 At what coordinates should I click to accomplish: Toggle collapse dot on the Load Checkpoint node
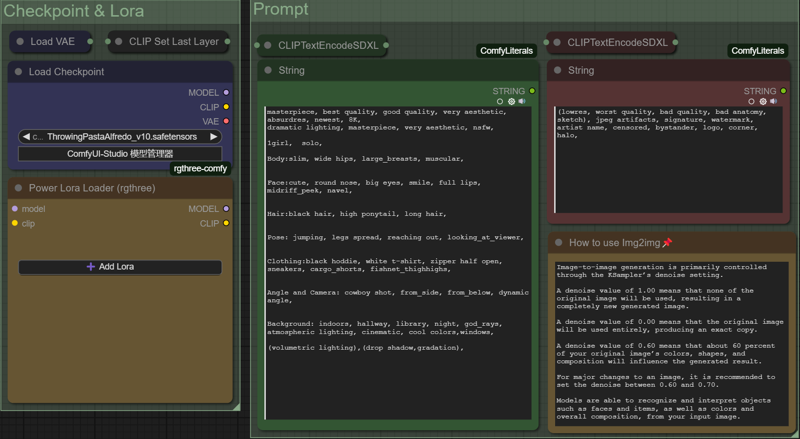(18, 72)
